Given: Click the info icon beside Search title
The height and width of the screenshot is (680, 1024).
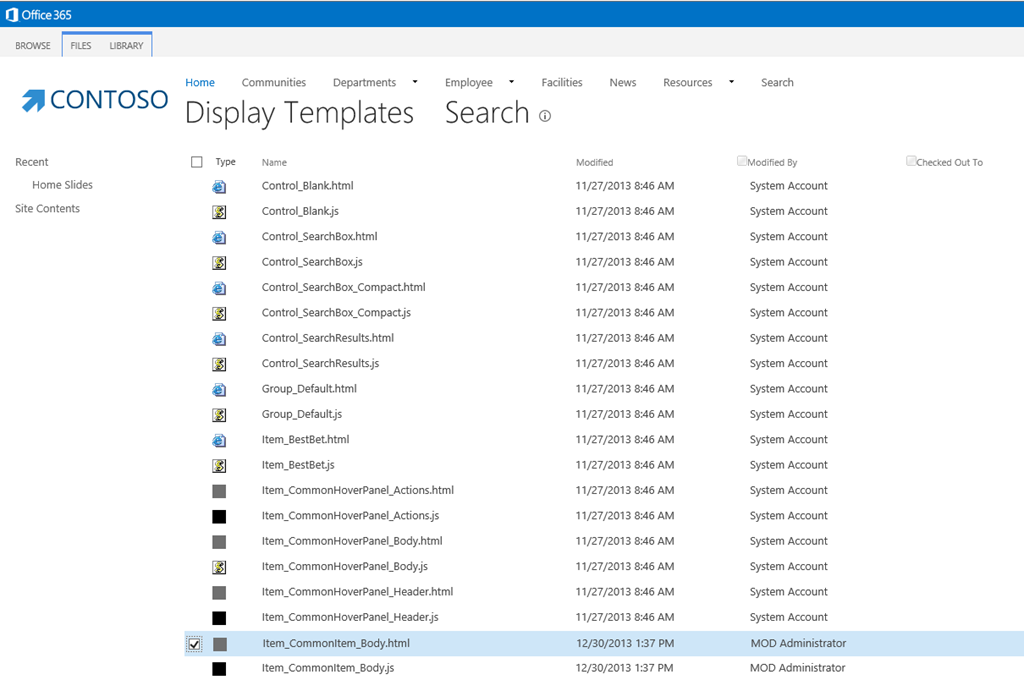Looking at the screenshot, I should (545, 116).
